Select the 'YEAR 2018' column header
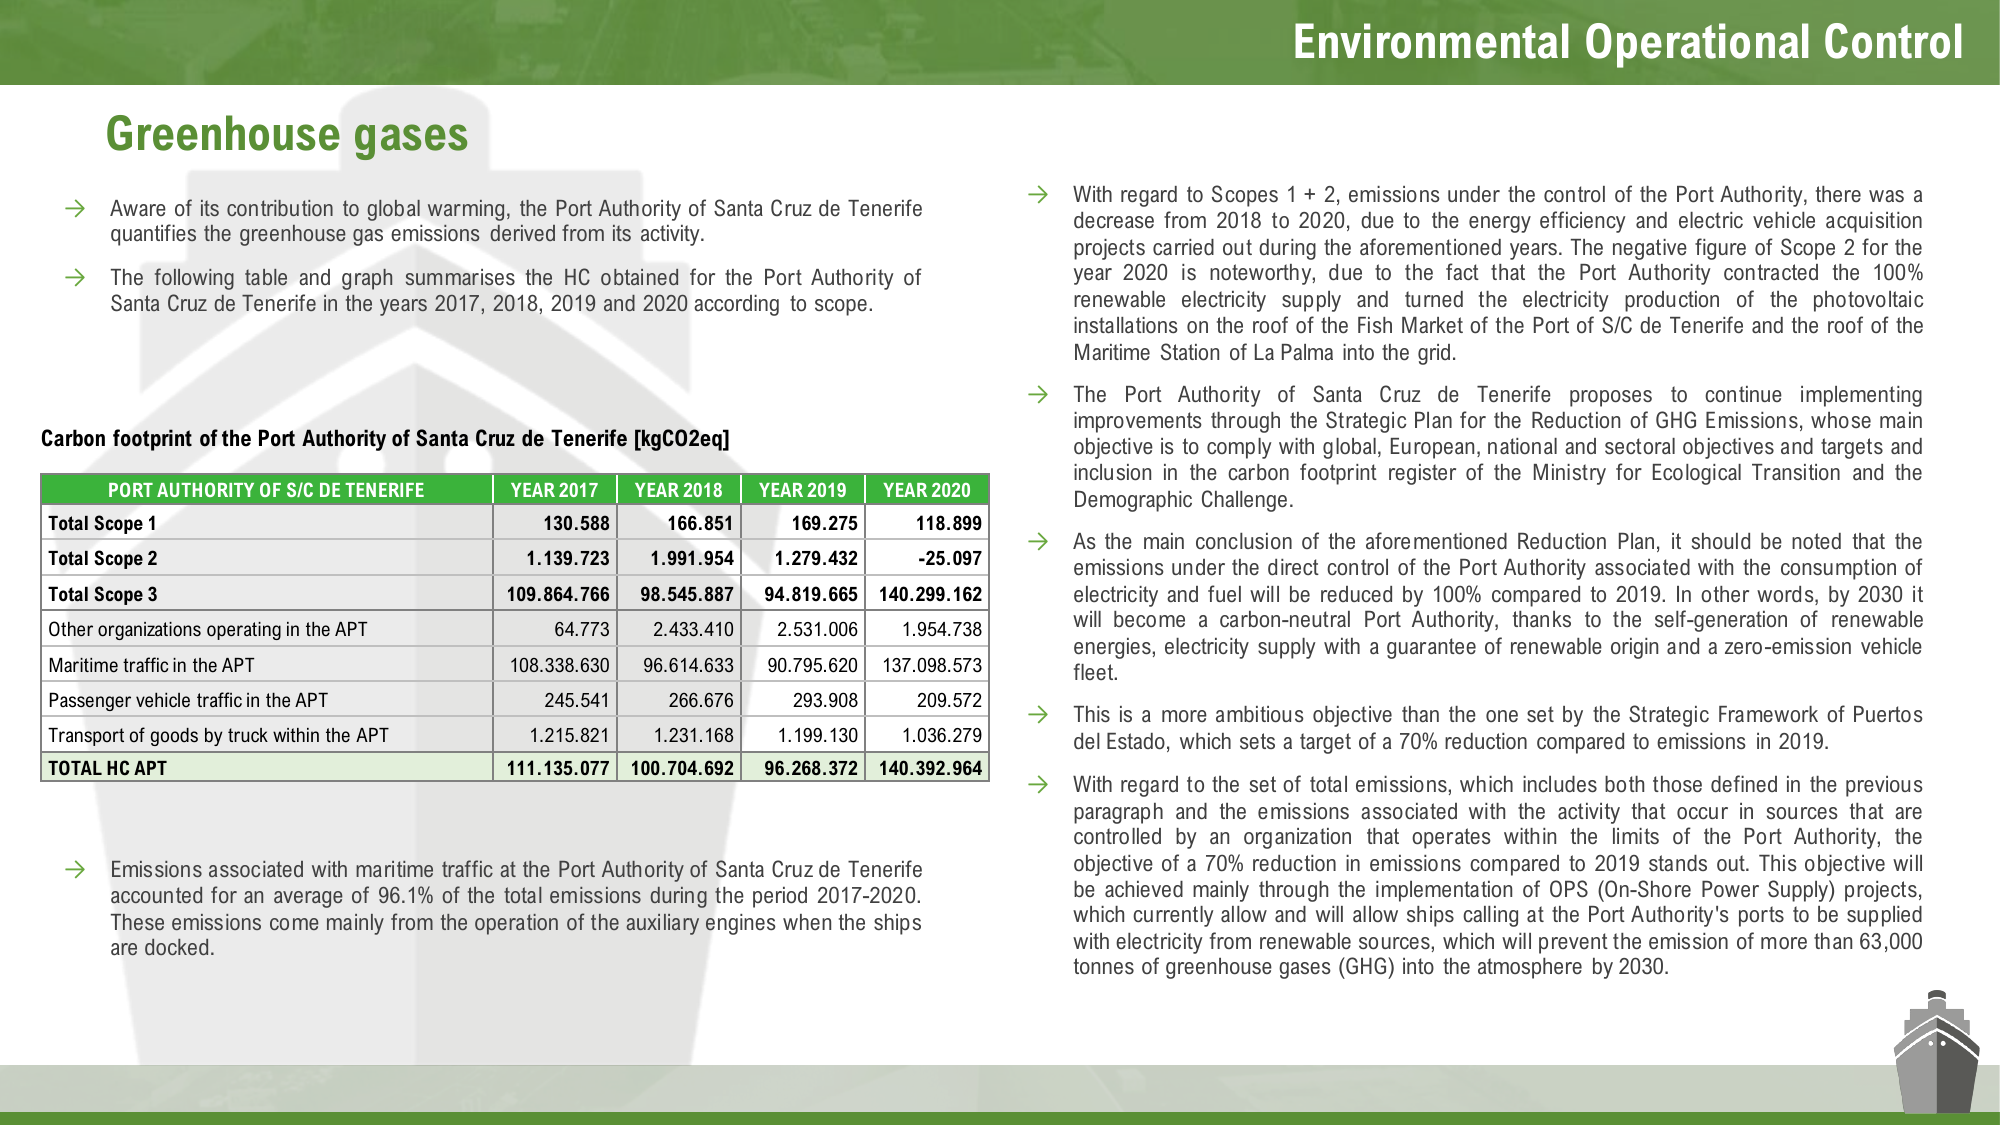Screen dimensions: 2000x1125 click(678, 490)
